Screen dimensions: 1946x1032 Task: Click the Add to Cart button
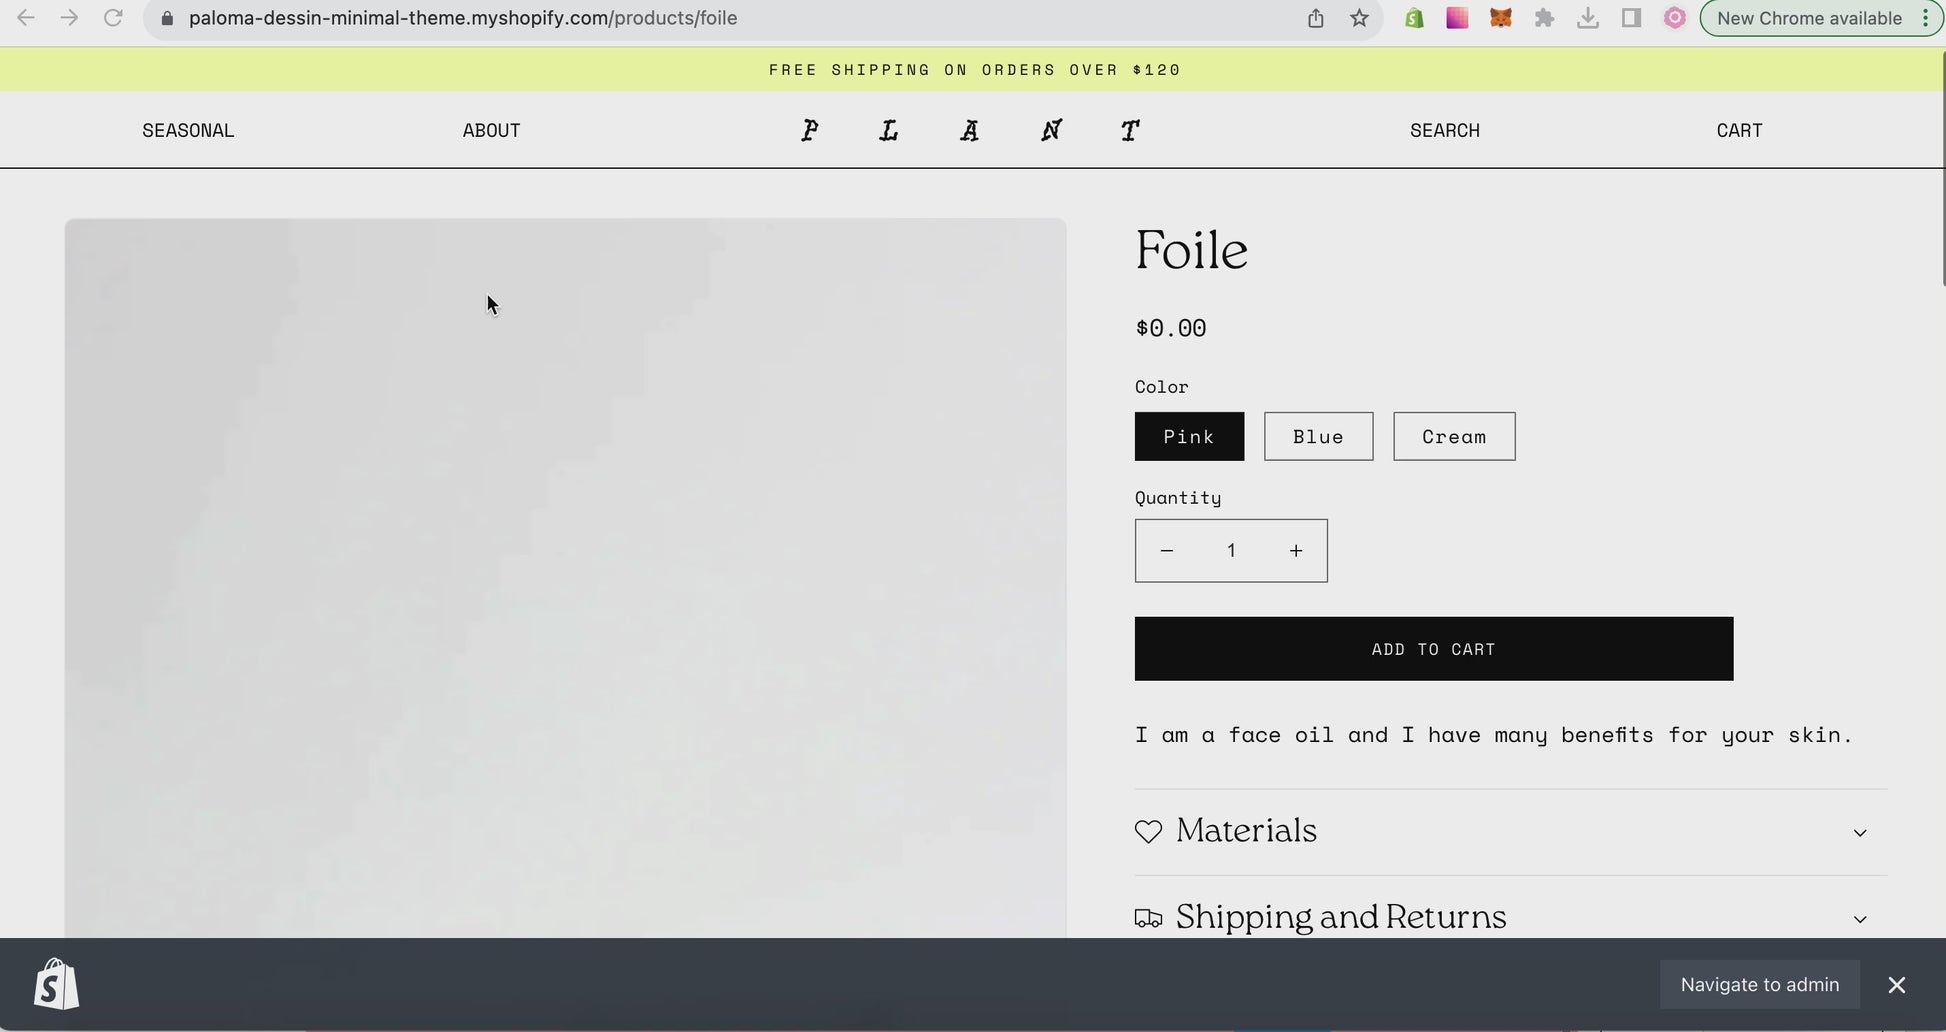point(1433,649)
